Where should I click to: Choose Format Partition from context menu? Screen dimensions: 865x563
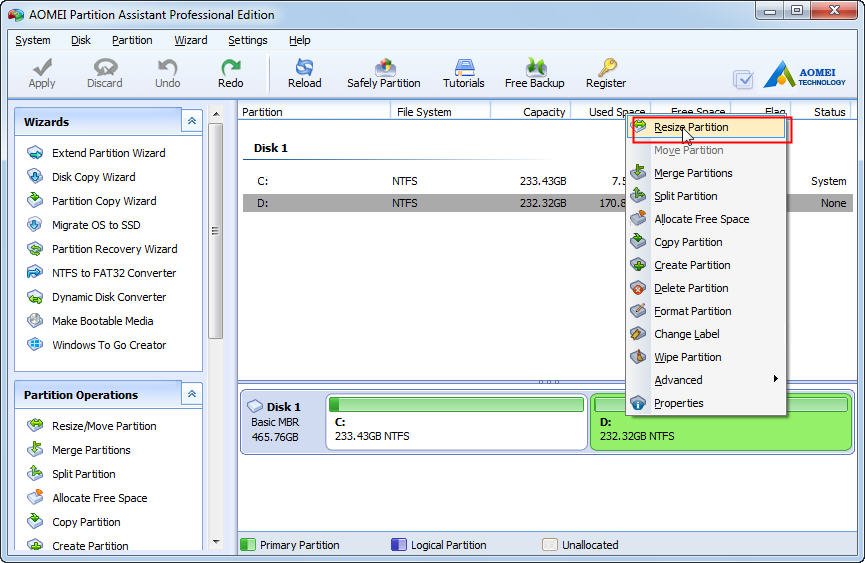click(x=707, y=311)
